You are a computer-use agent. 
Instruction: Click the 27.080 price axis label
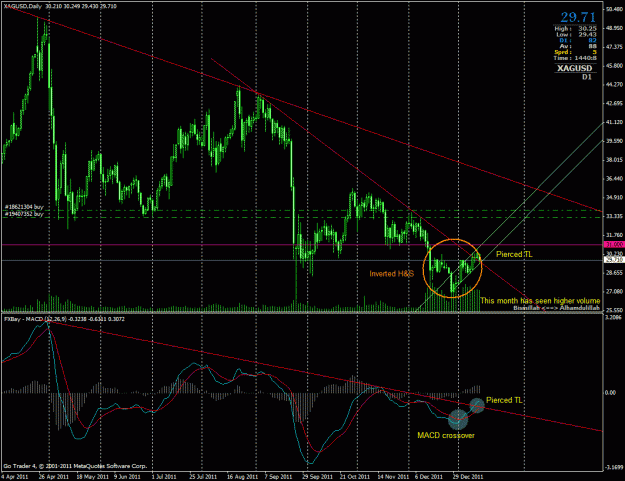614,291
